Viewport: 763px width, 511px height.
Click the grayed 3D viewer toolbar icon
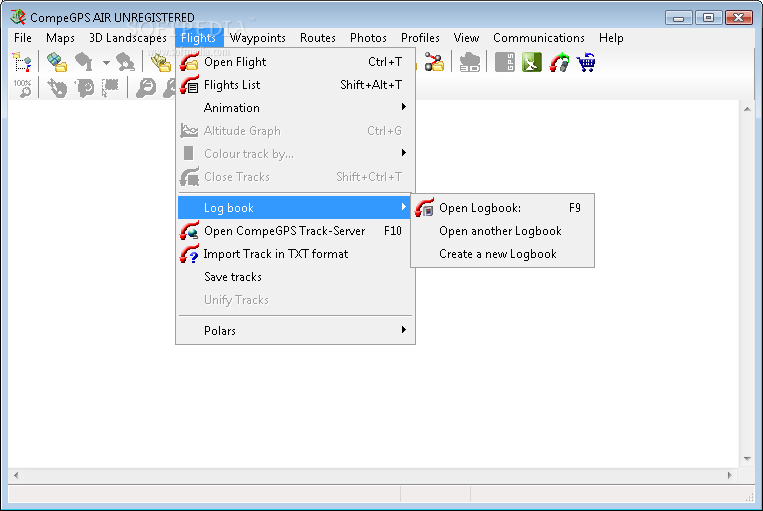(470, 62)
